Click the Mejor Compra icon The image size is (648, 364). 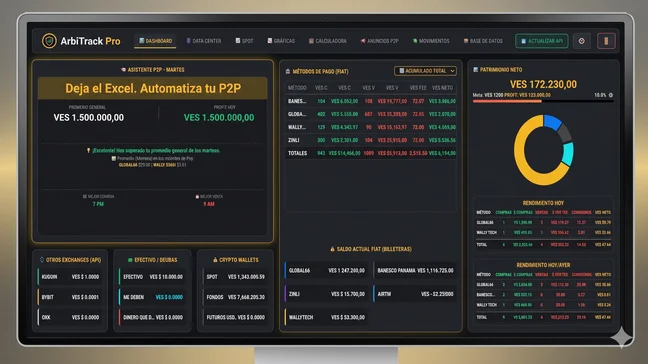tap(85, 197)
